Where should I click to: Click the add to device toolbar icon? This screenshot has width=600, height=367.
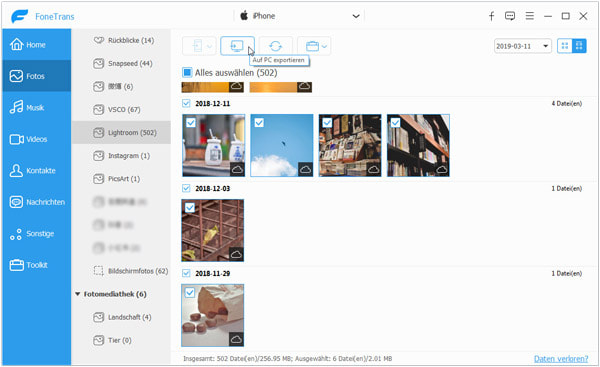[199, 46]
